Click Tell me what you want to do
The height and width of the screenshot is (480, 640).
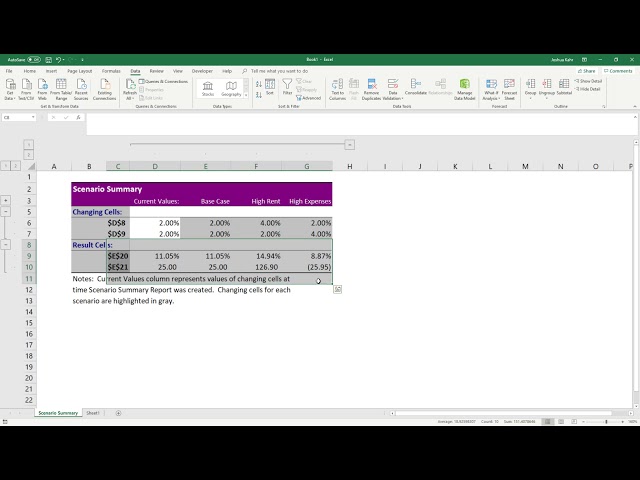click(279, 71)
